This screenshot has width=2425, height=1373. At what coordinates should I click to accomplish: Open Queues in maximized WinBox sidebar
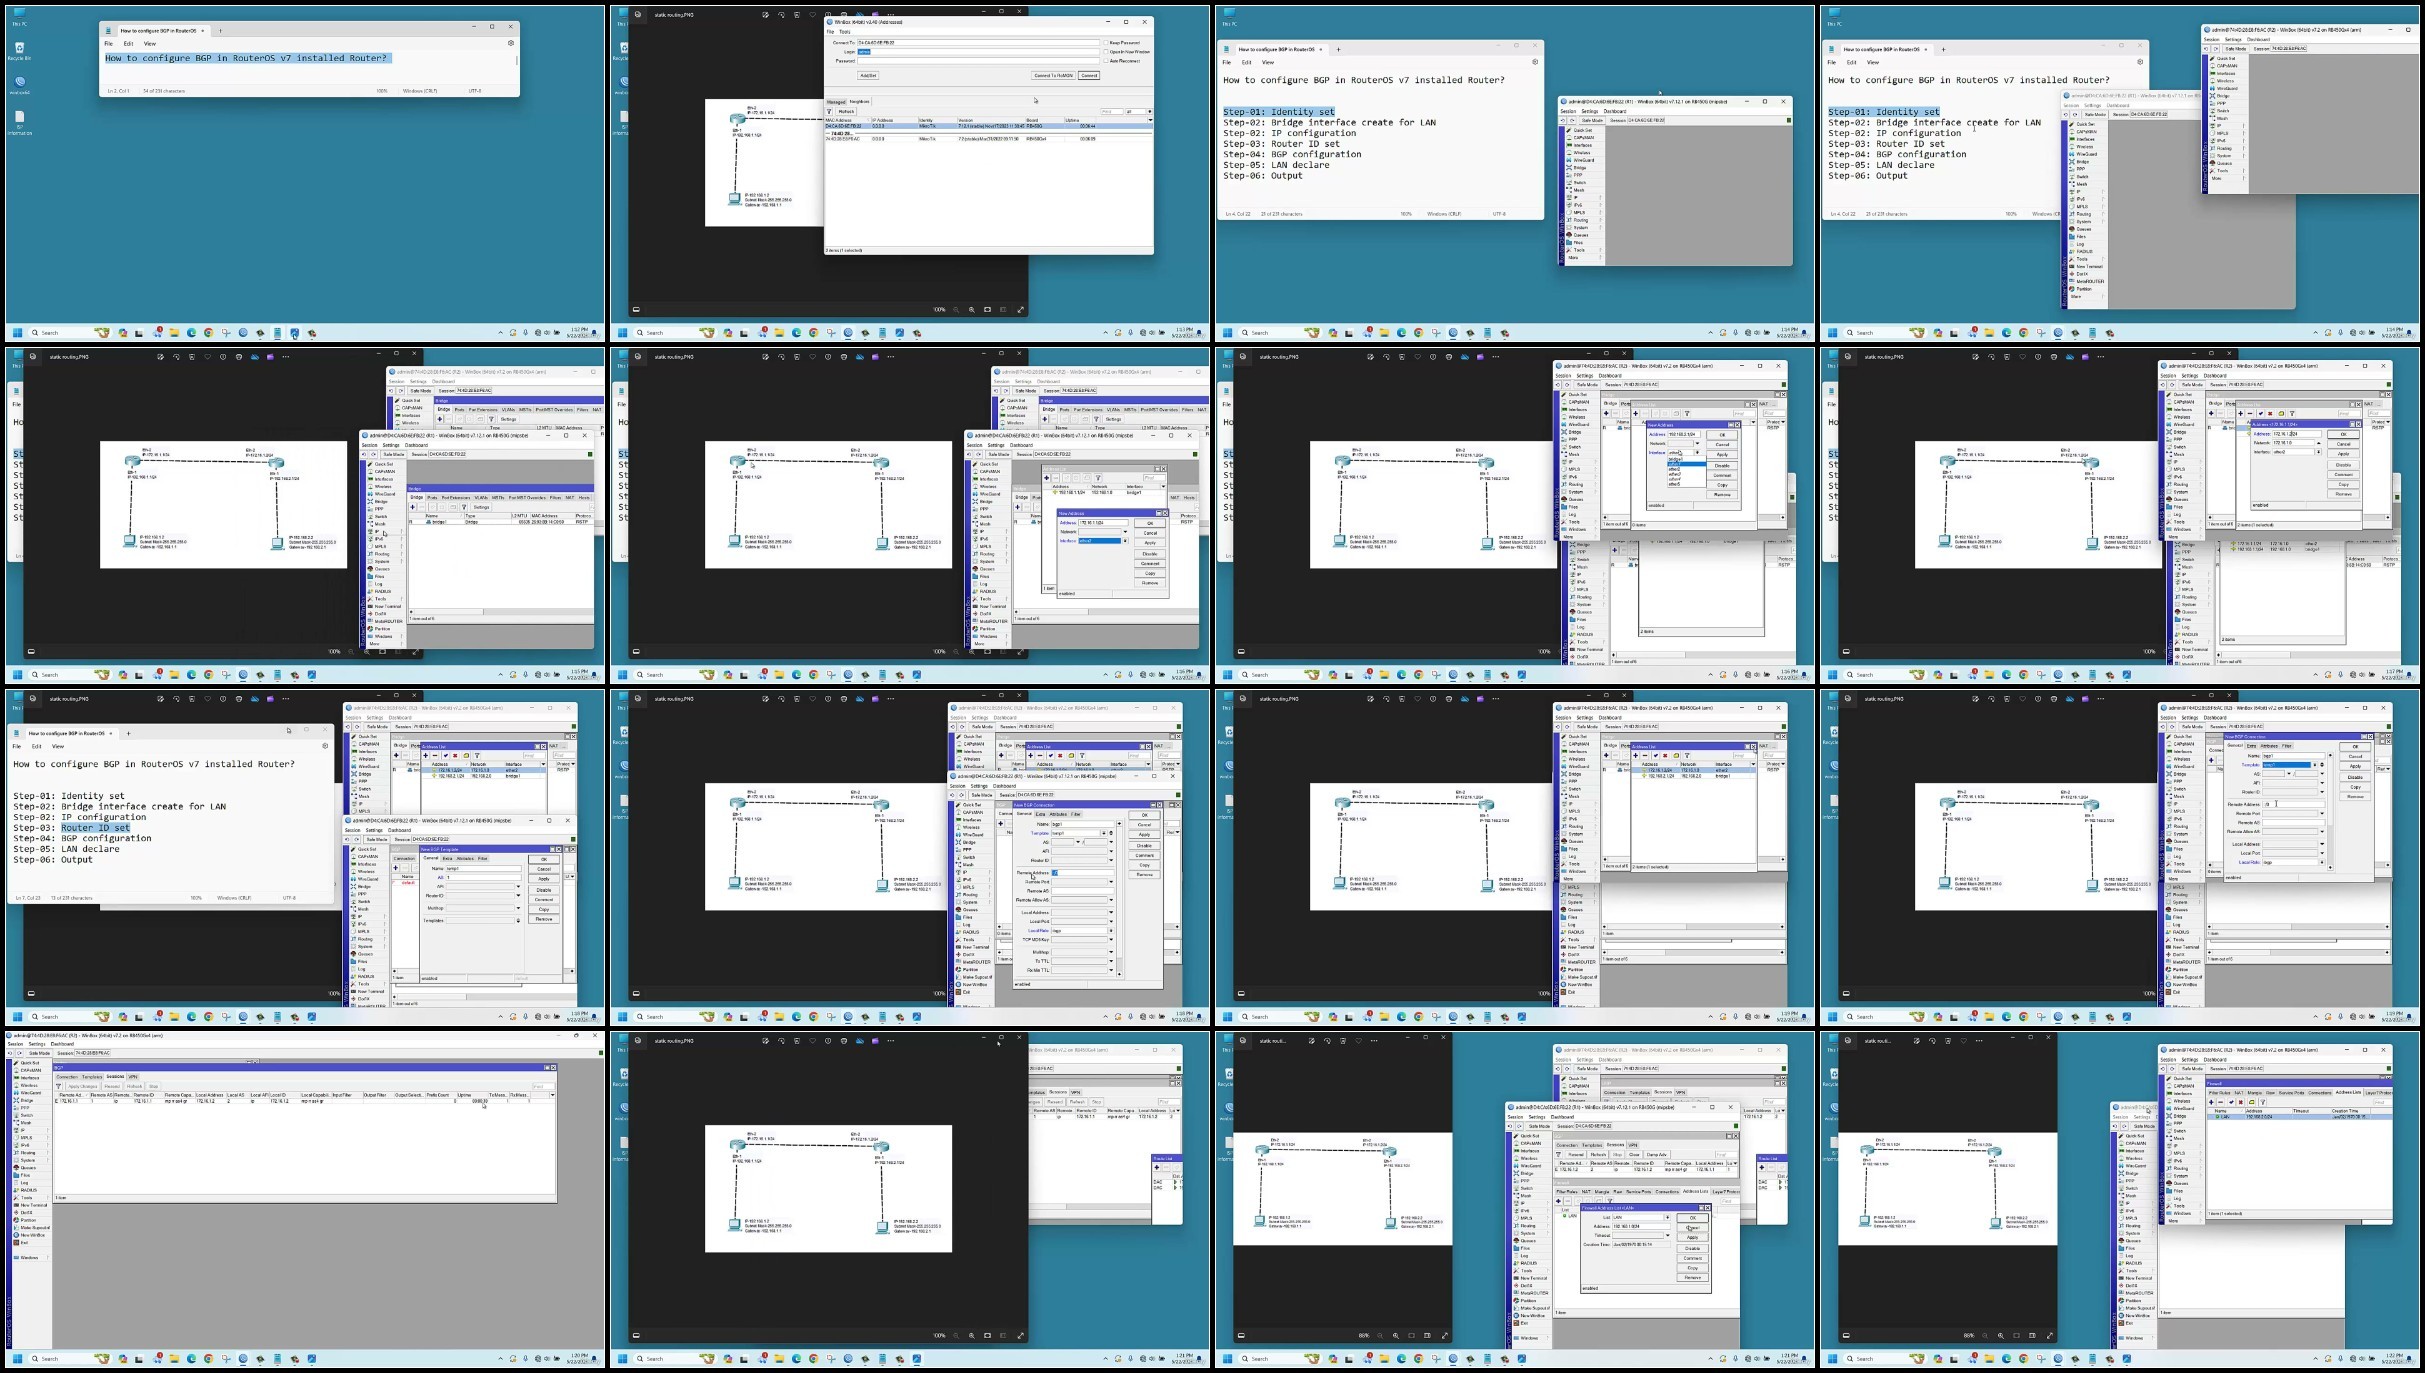(28, 1168)
